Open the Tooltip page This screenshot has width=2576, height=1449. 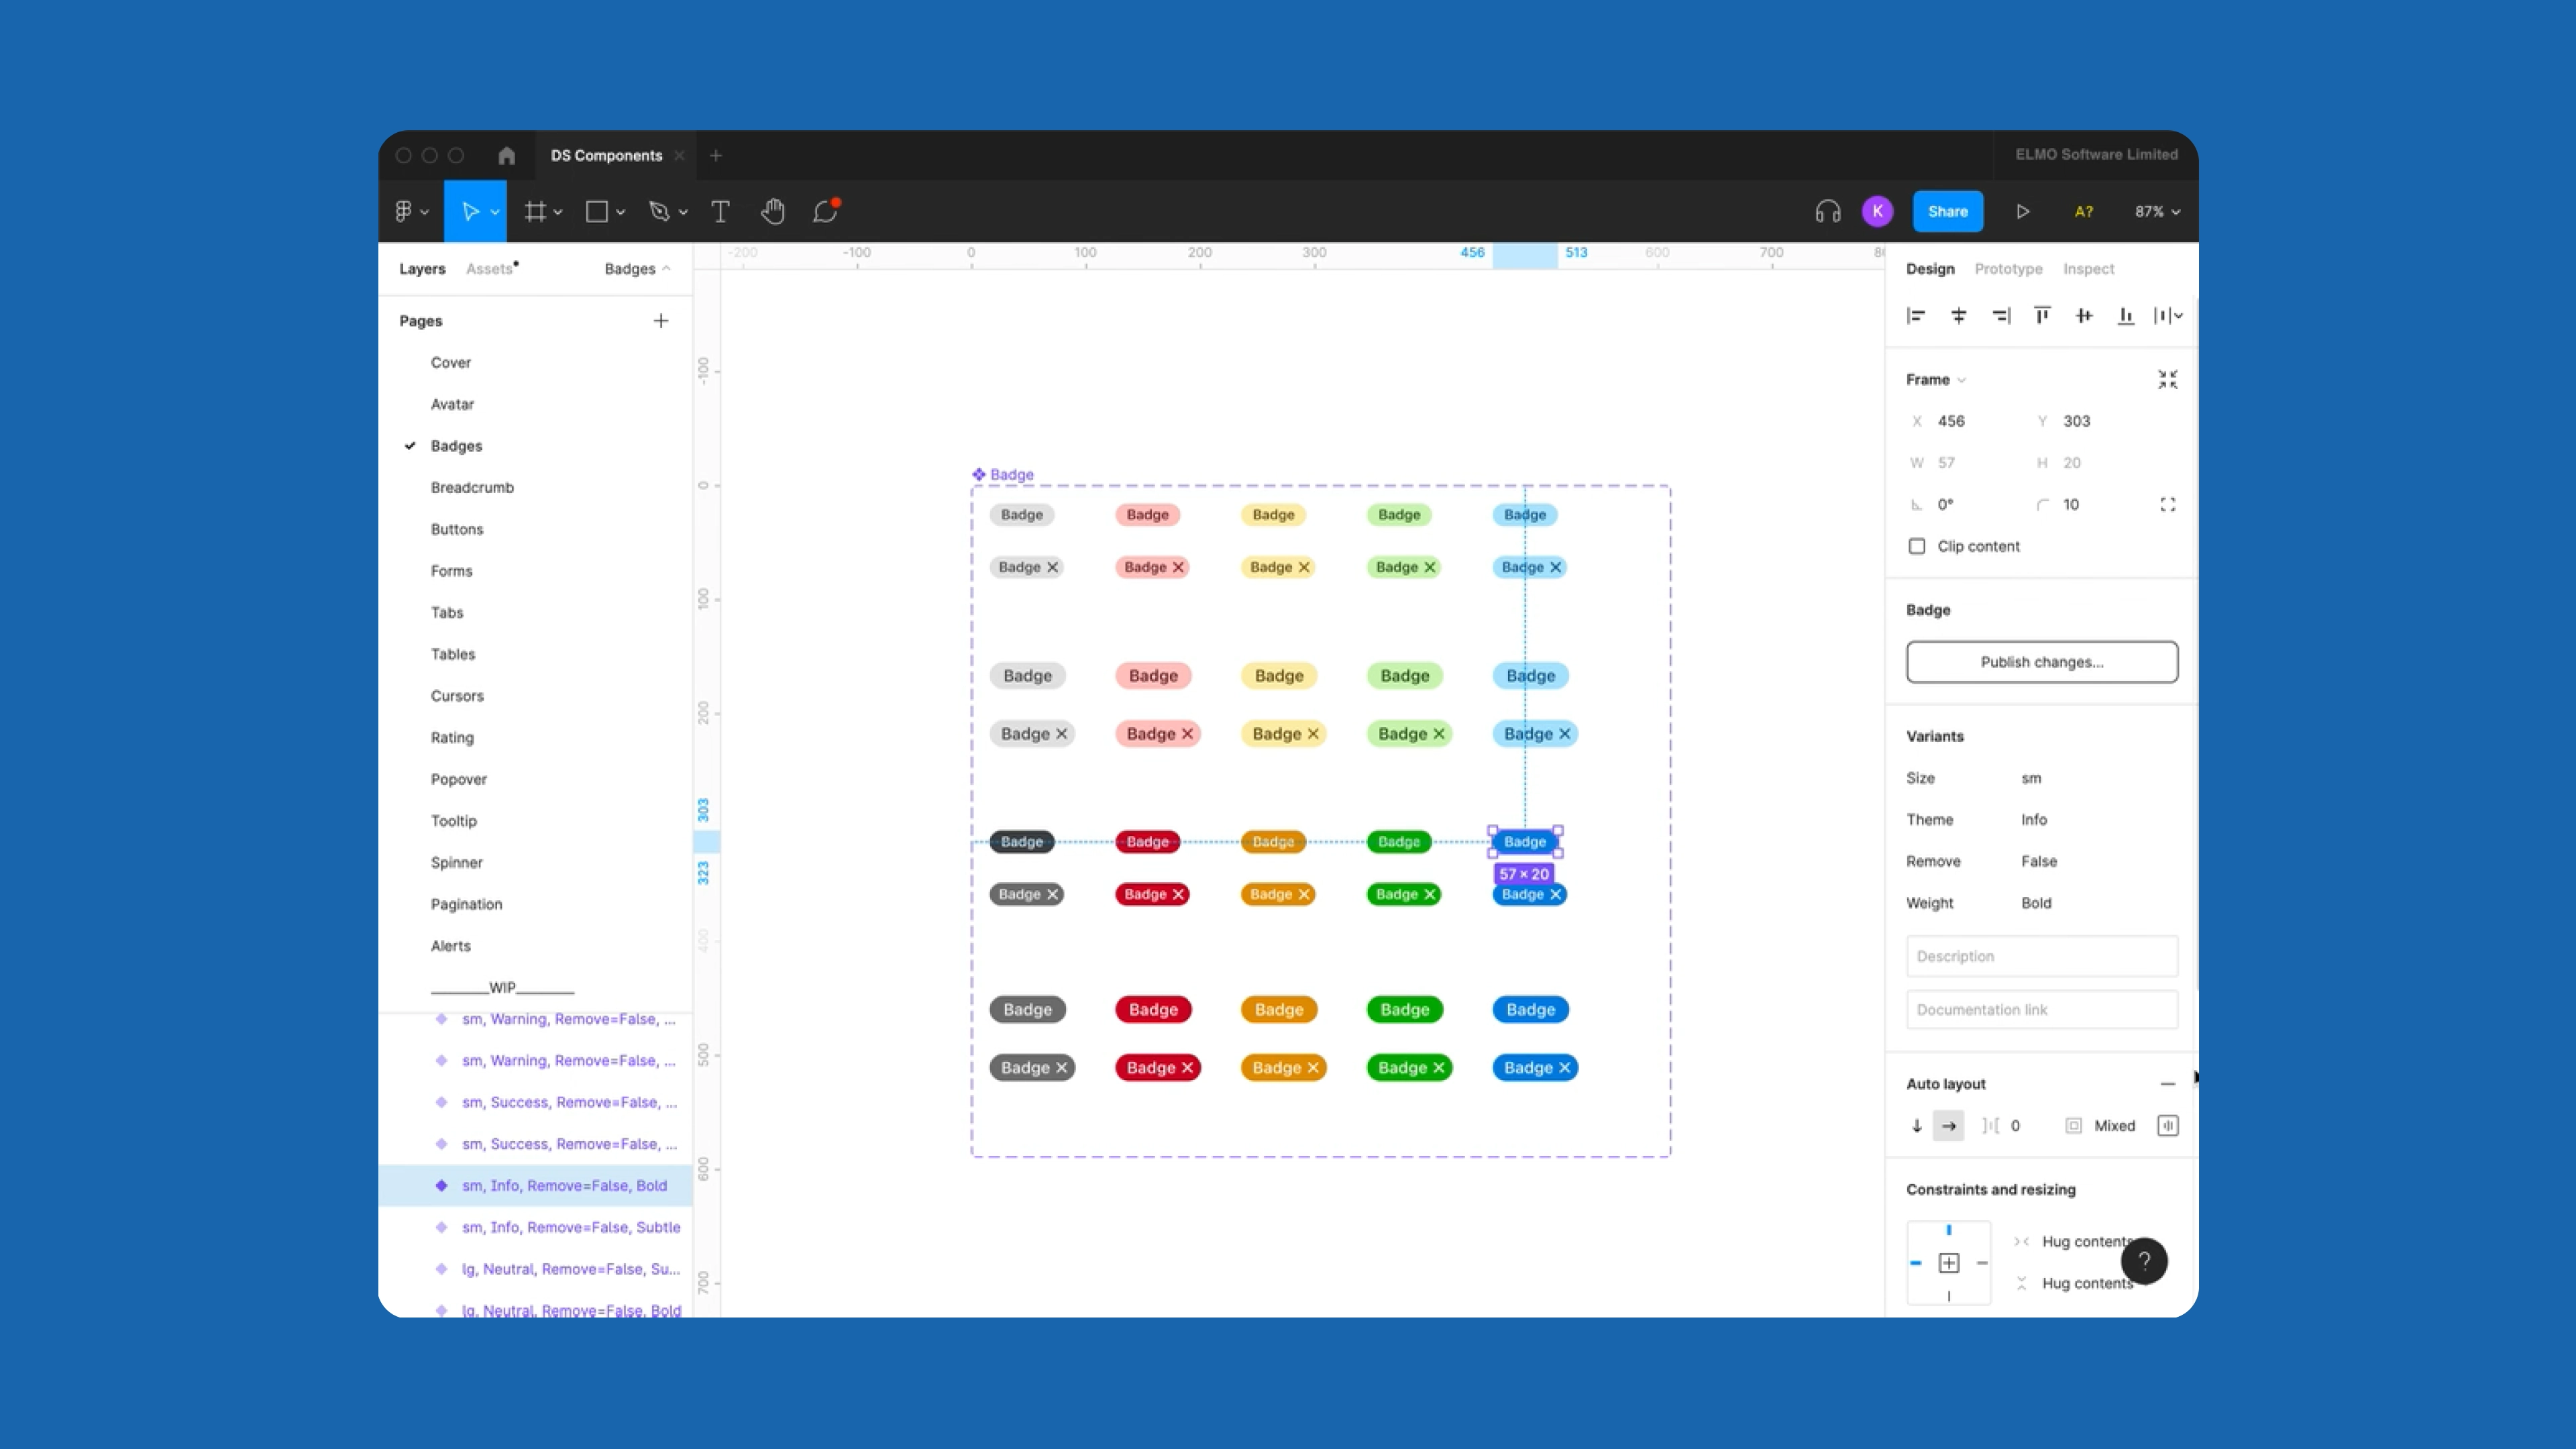(x=454, y=821)
